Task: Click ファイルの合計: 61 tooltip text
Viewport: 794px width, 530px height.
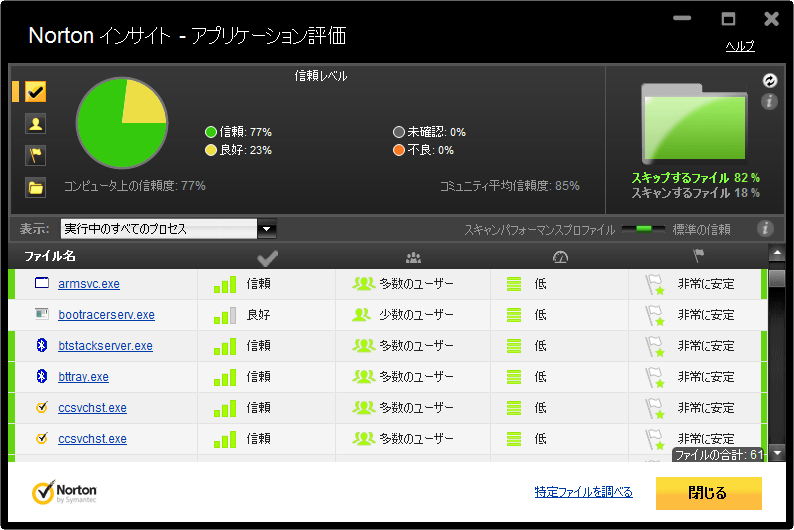Action: click(719, 455)
